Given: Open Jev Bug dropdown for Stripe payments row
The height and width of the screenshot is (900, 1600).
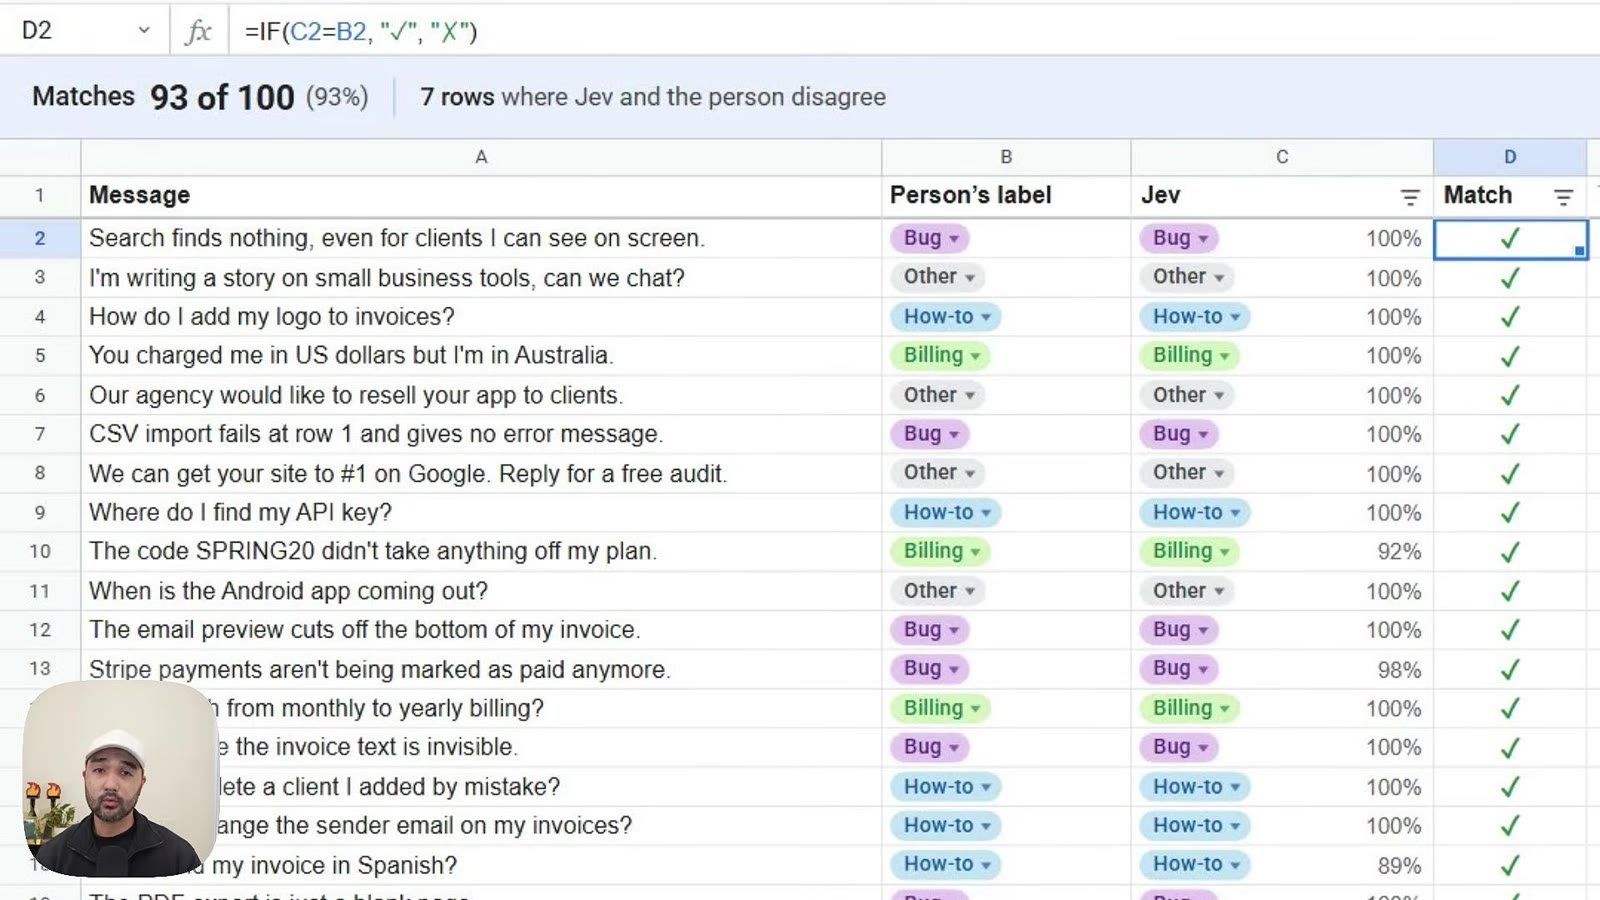Looking at the screenshot, I should tap(1180, 669).
